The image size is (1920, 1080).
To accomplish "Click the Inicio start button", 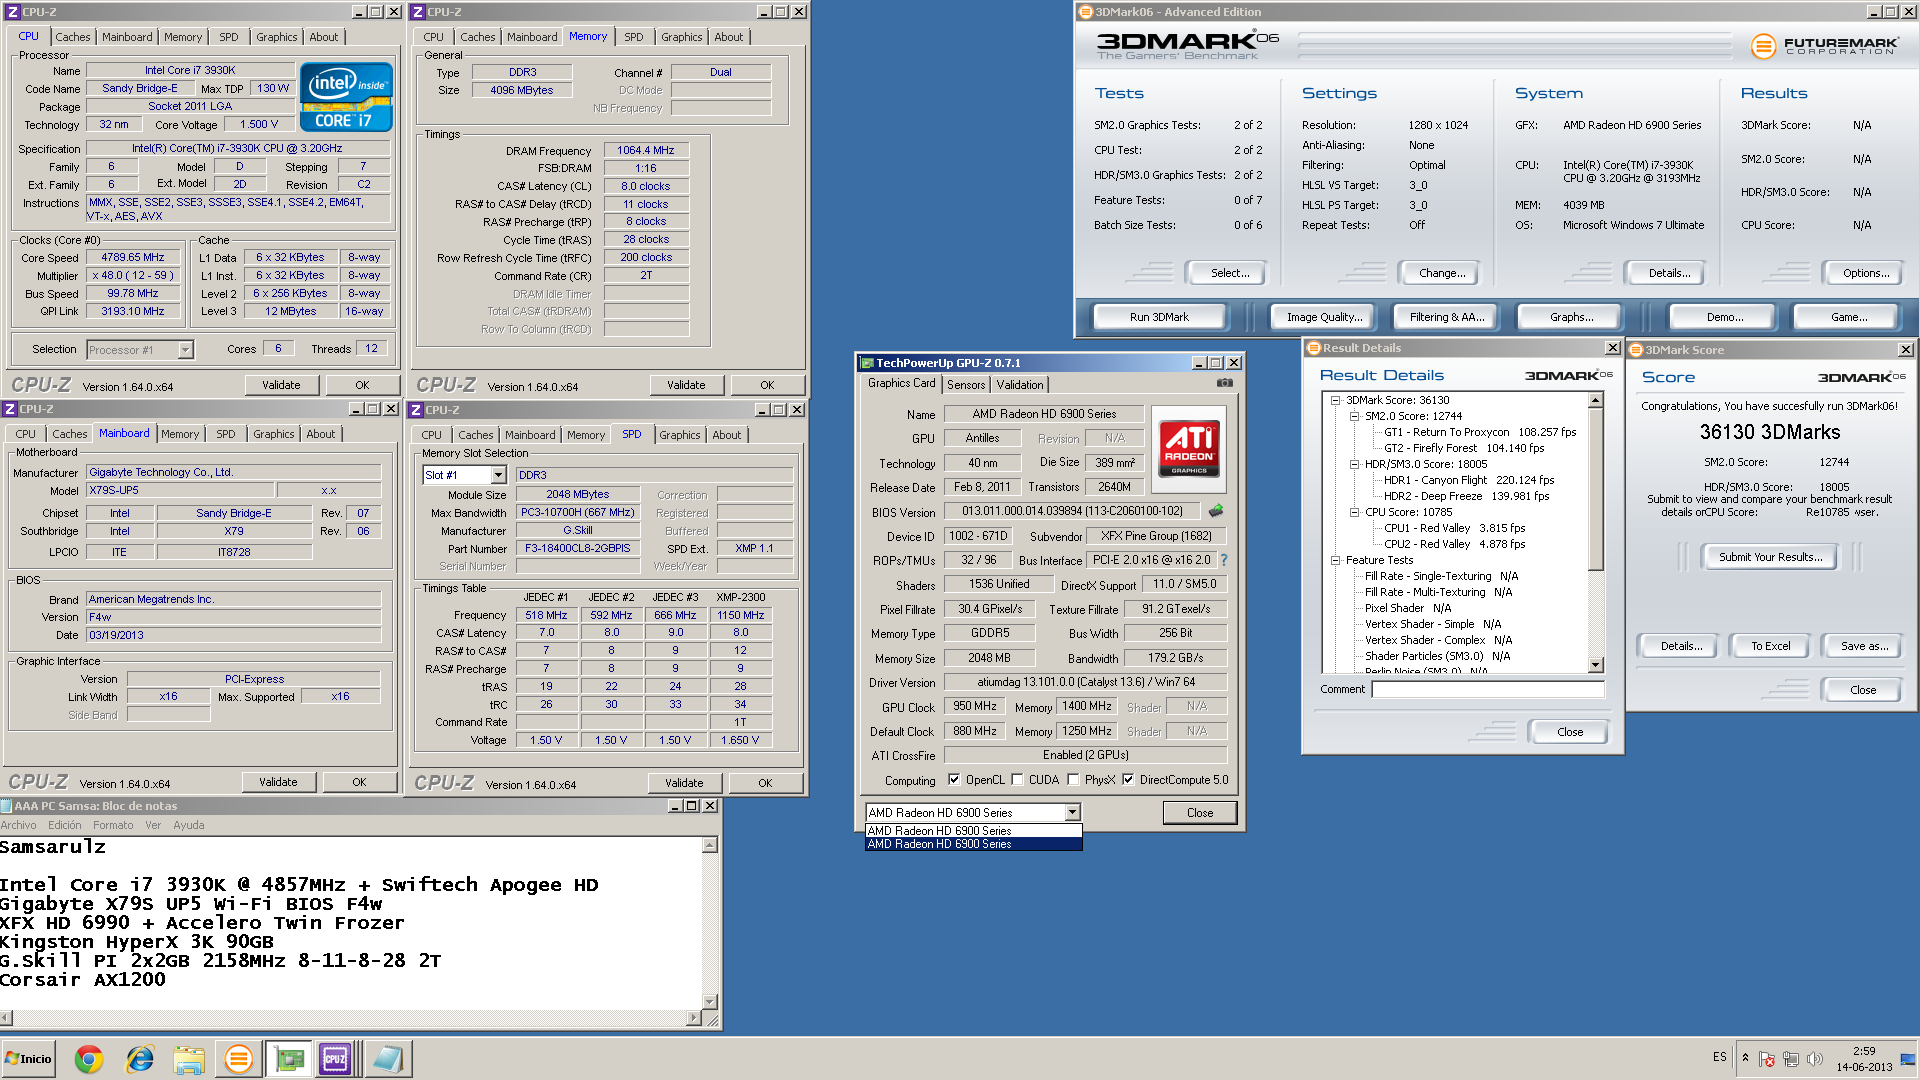I will pos(28,1059).
